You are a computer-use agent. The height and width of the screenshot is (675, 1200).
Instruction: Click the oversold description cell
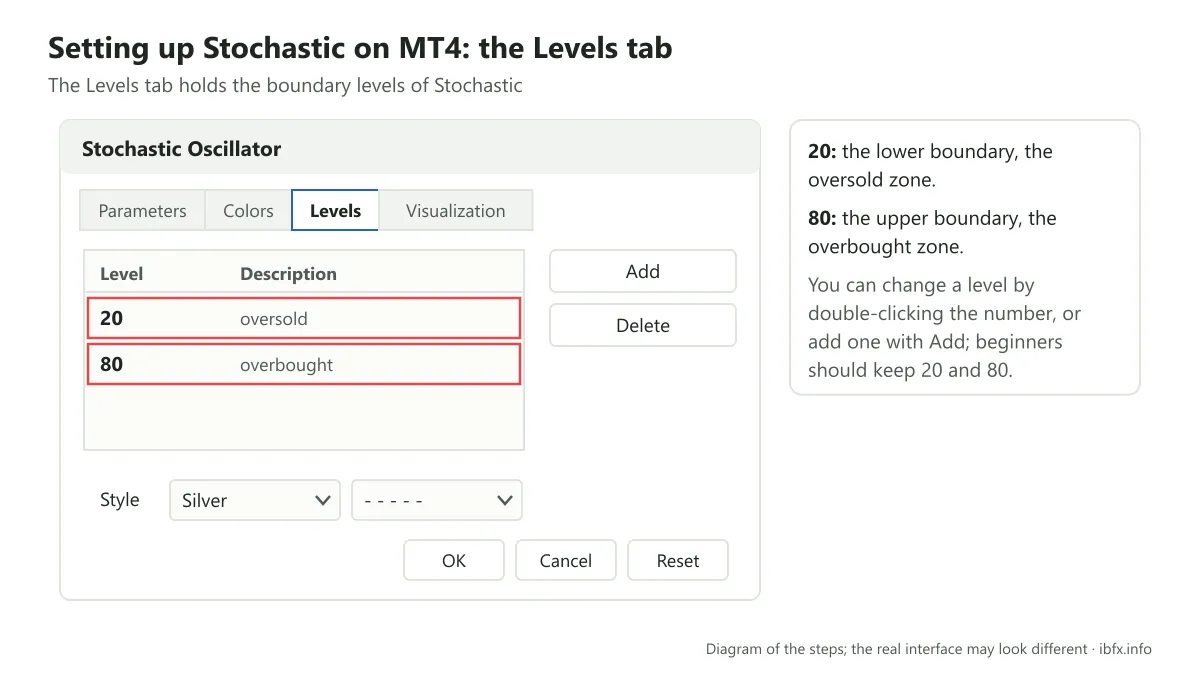(274, 319)
